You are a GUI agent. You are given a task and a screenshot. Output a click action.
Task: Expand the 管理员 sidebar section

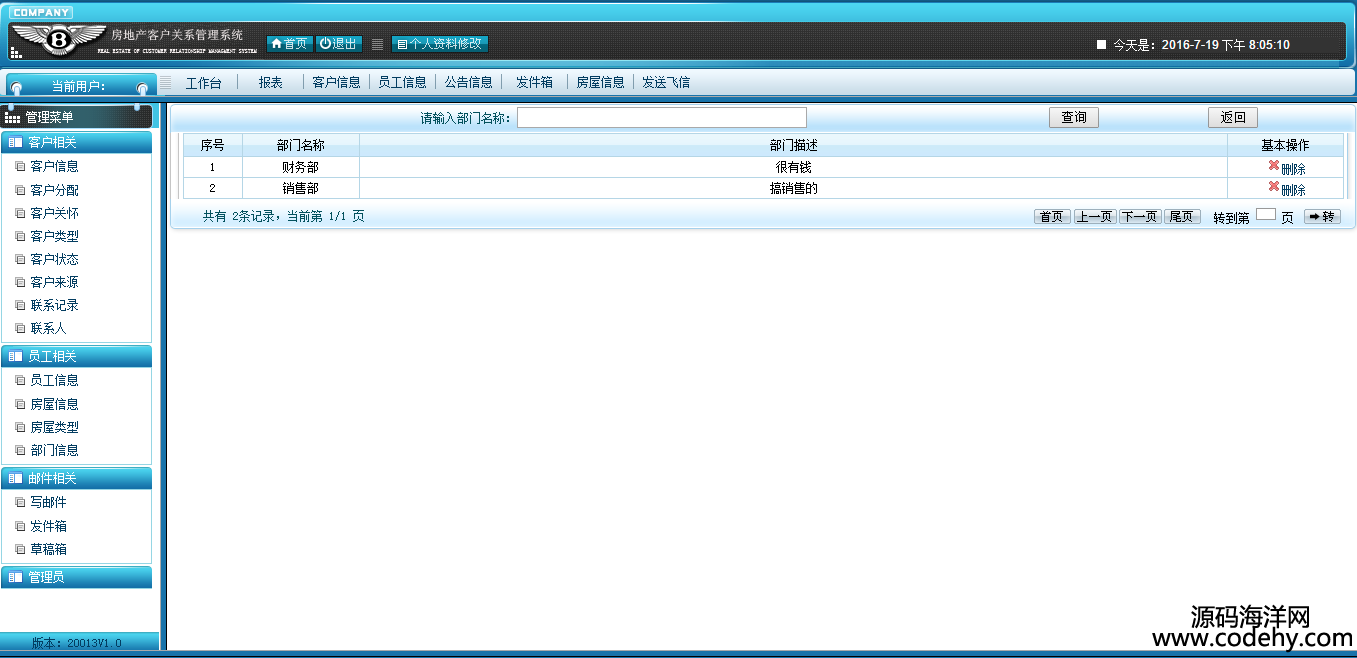pos(77,578)
